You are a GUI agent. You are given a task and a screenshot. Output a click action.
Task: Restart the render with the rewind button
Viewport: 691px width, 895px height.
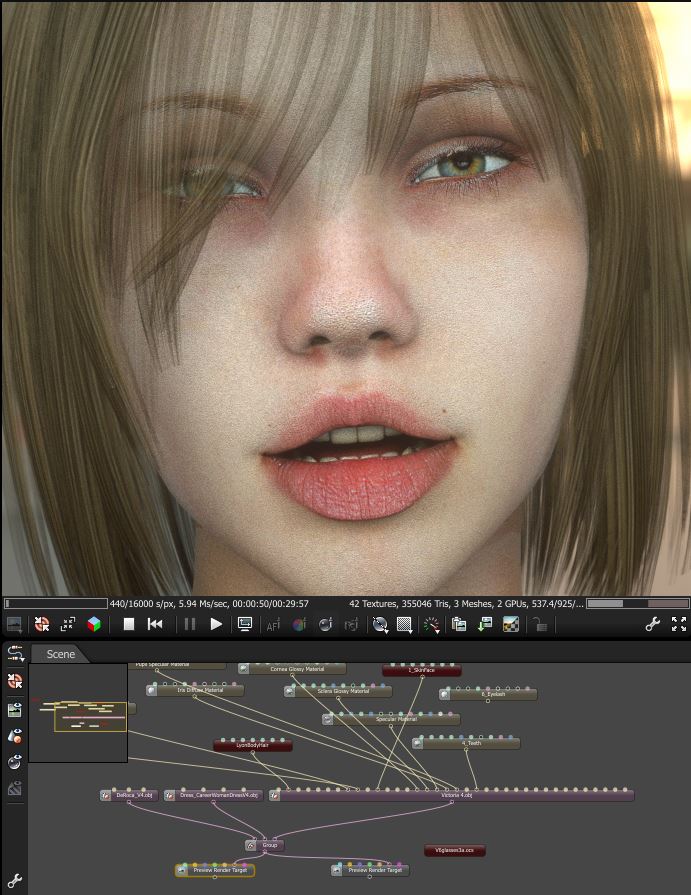tap(155, 624)
